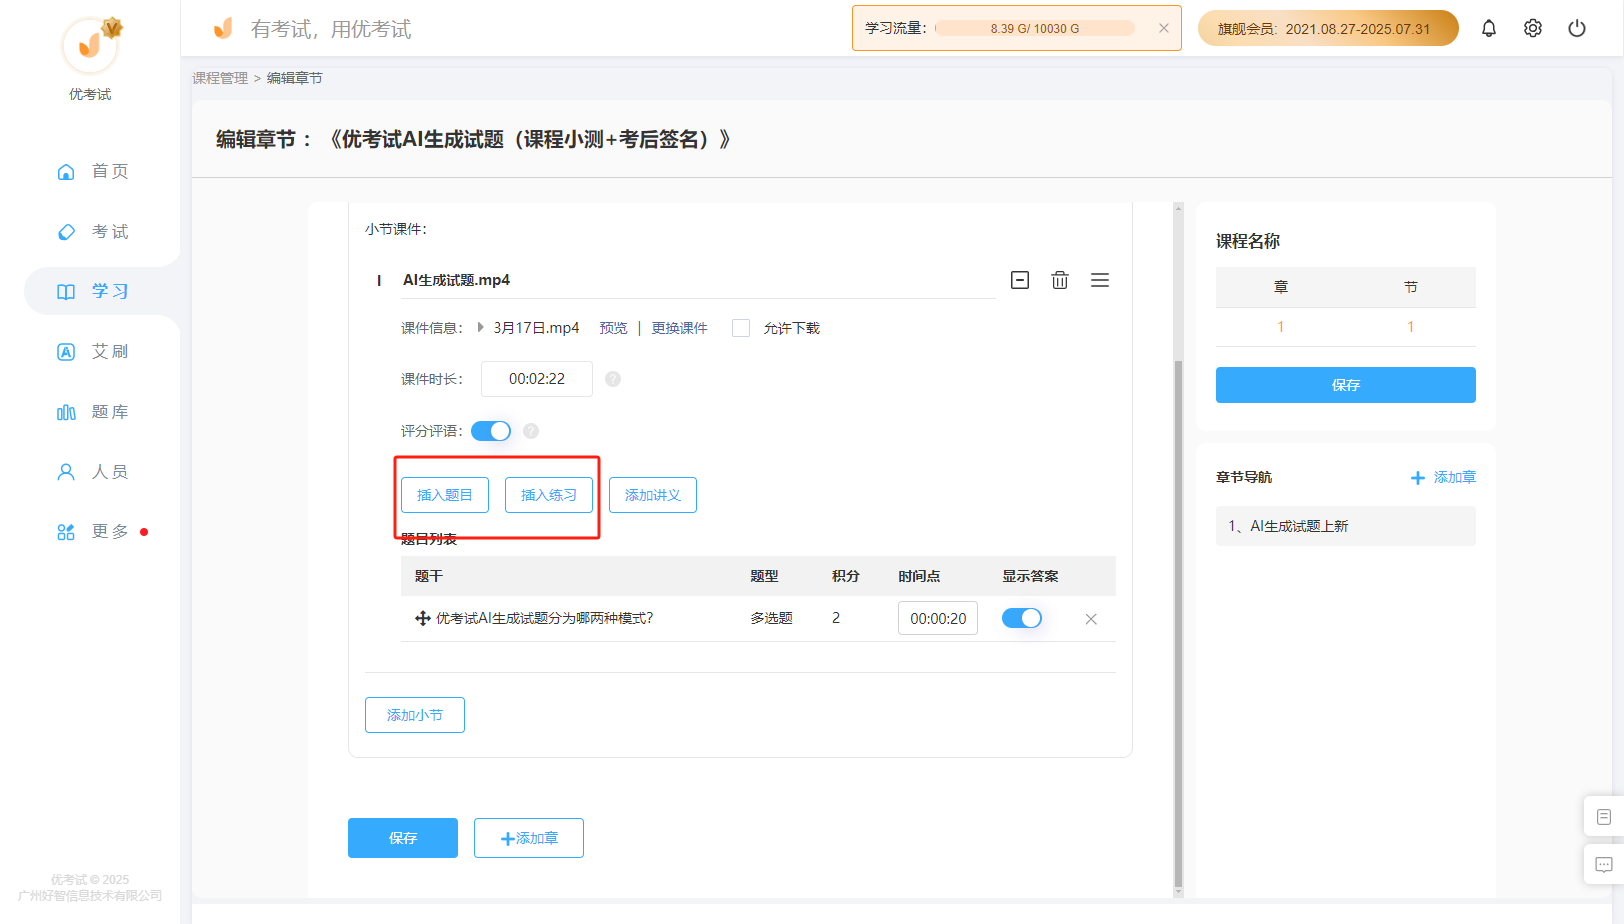The width and height of the screenshot is (1624, 924).
Task: Open the floating chat feedback icon
Action: click(x=1604, y=865)
